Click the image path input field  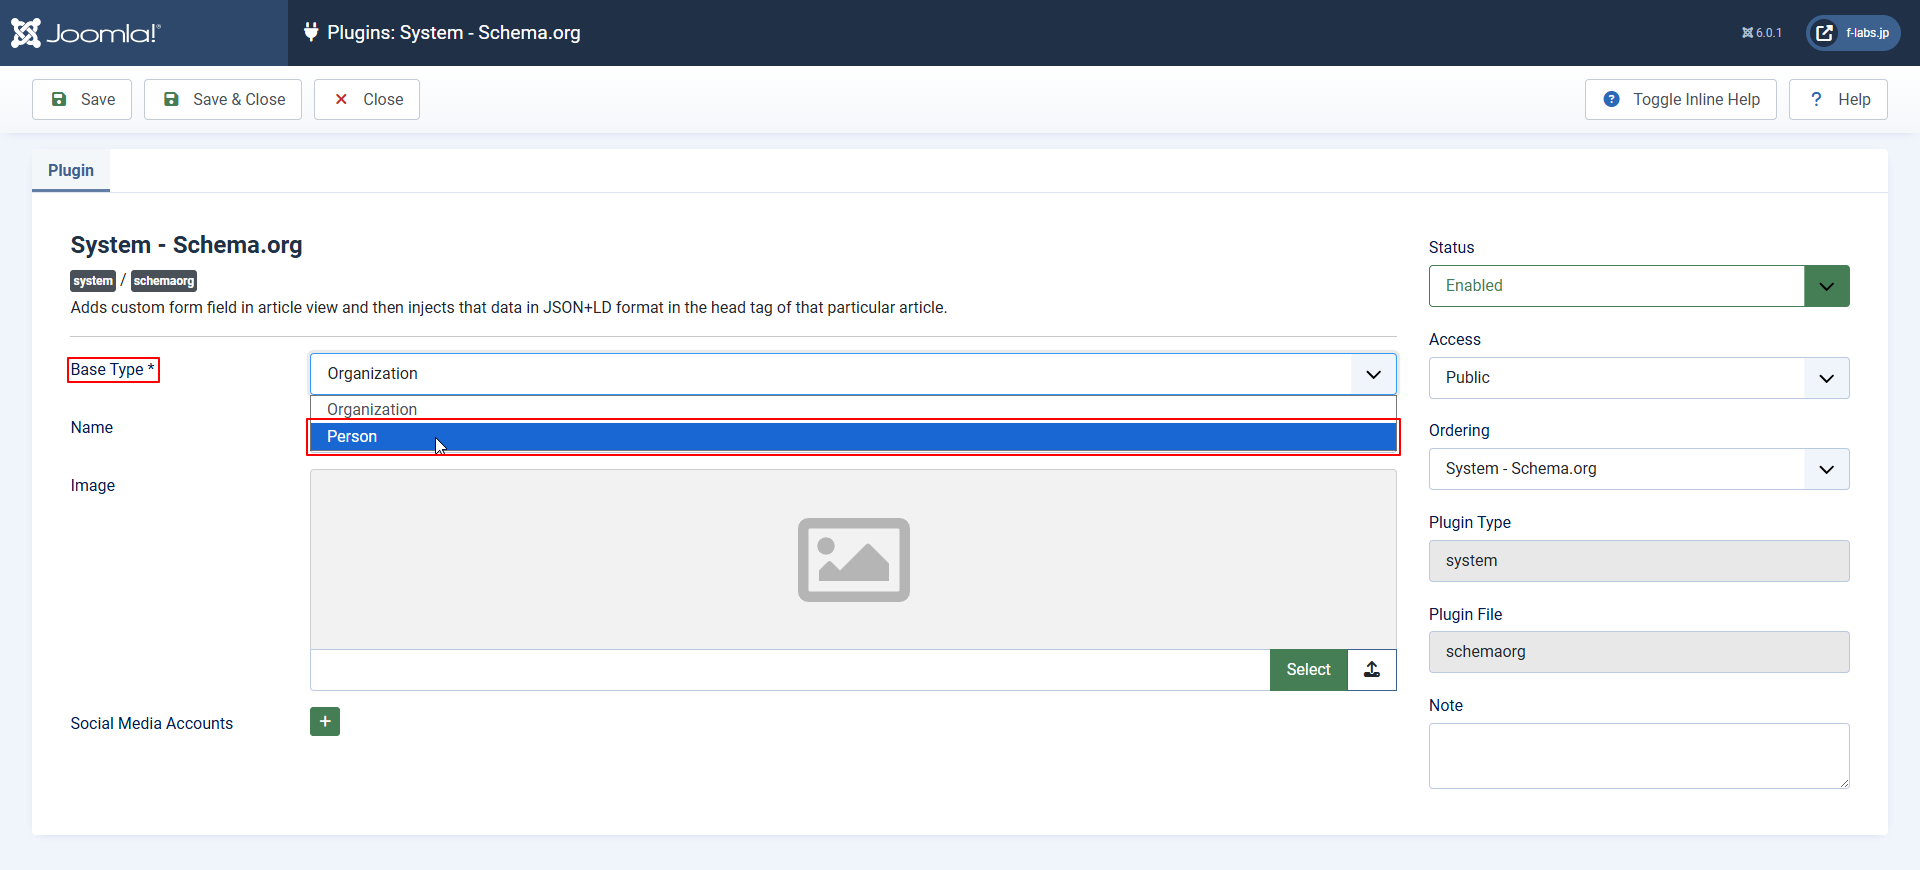pos(789,670)
